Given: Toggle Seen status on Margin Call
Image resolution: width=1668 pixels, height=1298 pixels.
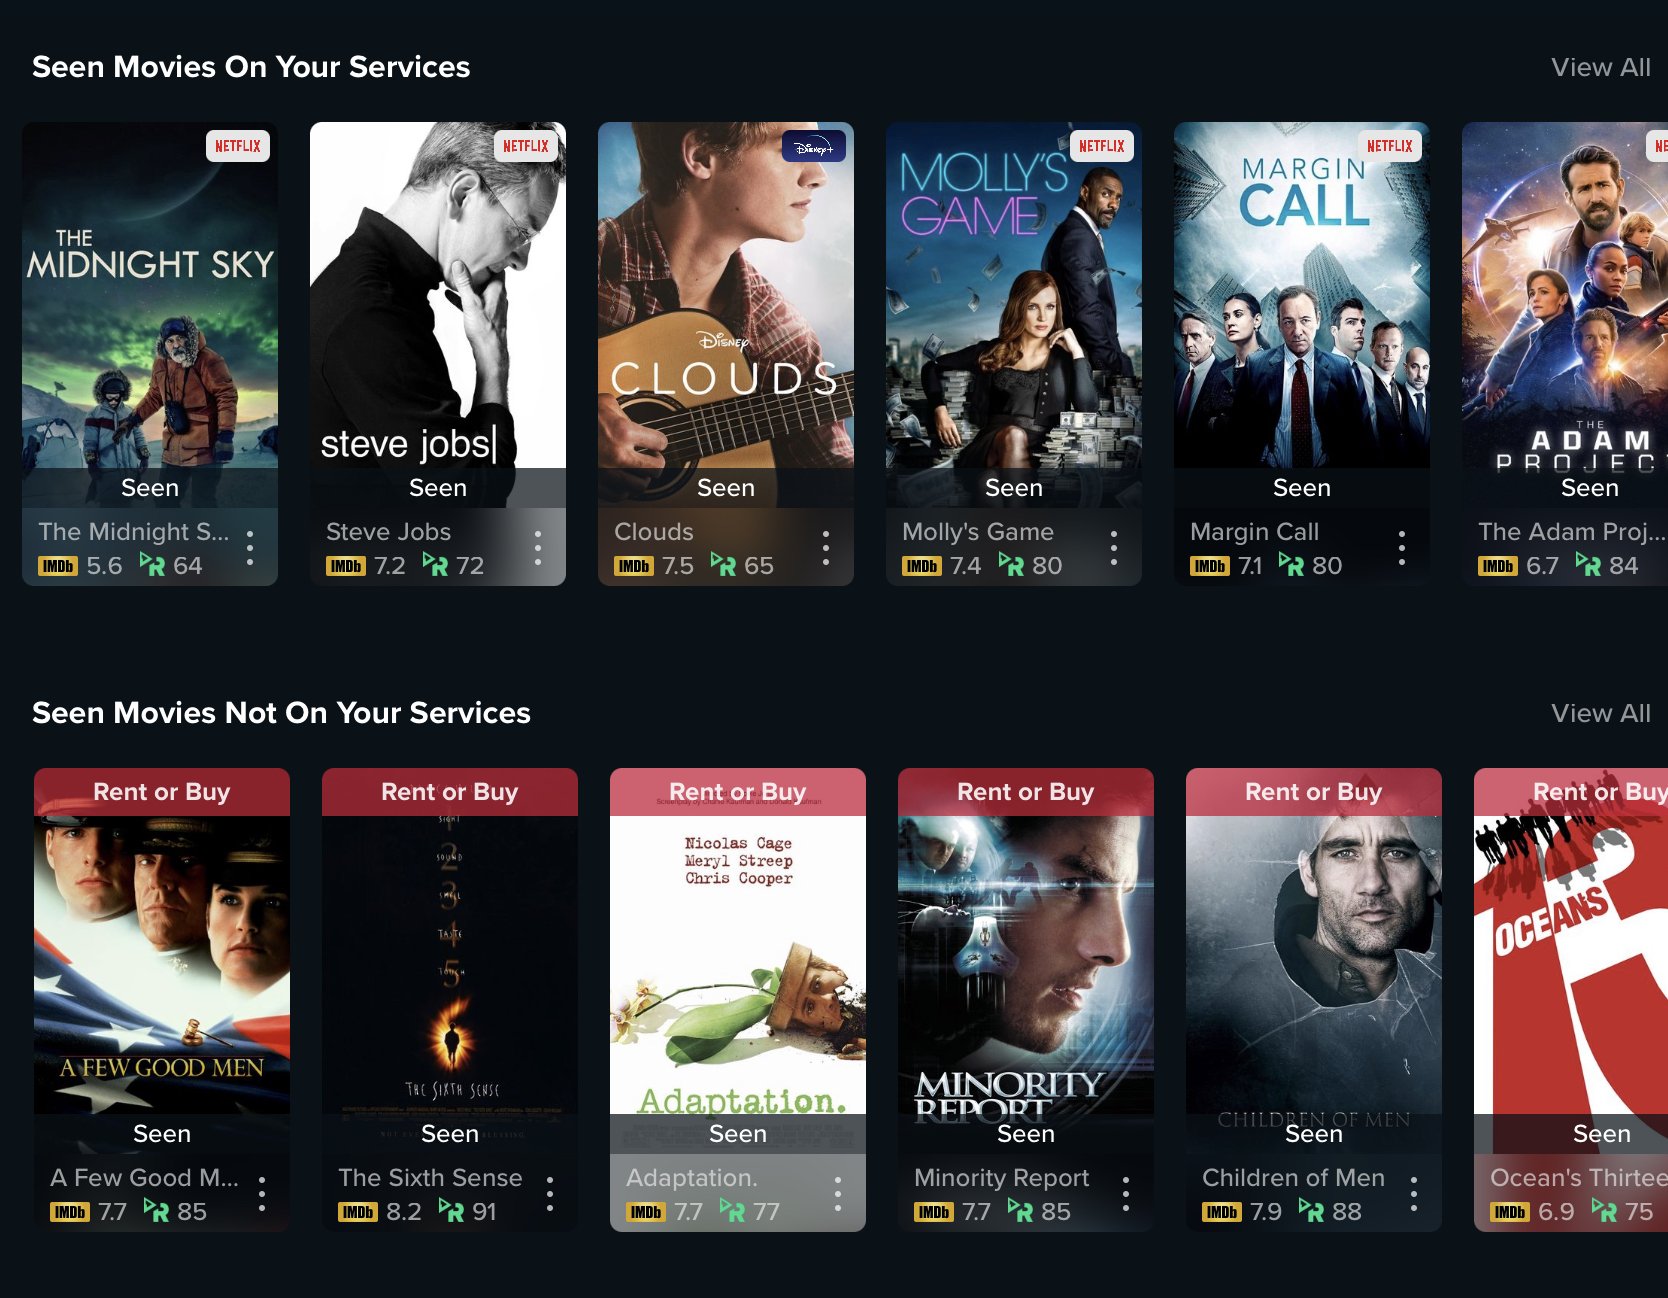Looking at the screenshot, I should pyautogui.click(x=1302, y=488).
